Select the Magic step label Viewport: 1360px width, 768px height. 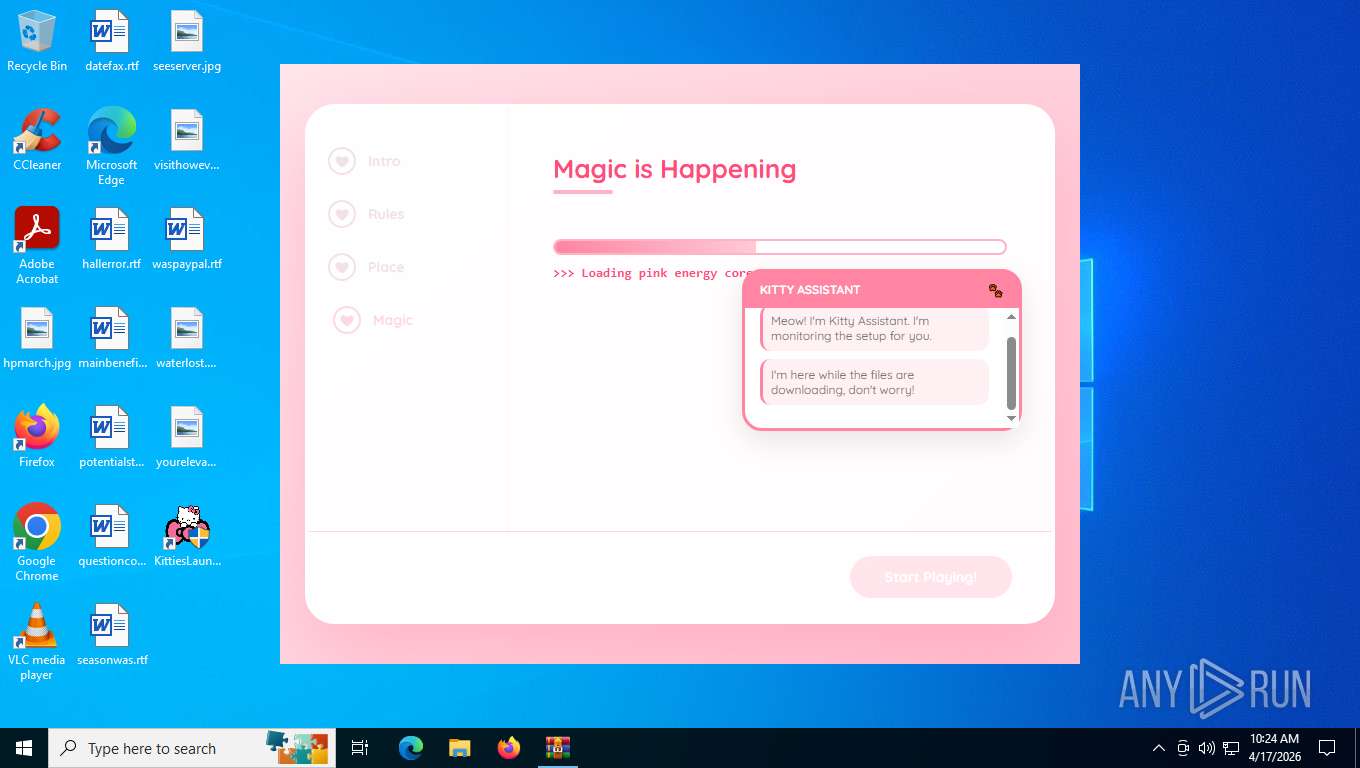pos(392,320)
